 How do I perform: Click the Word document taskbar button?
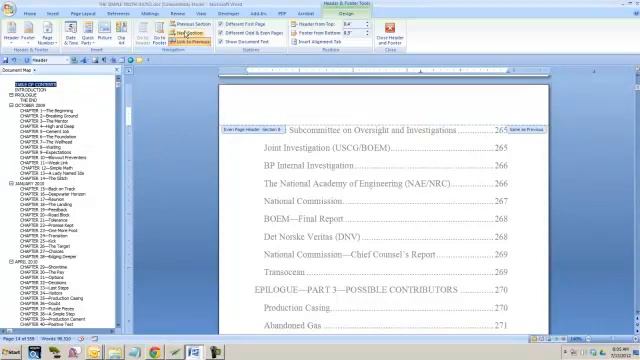[x=194, y=352]
